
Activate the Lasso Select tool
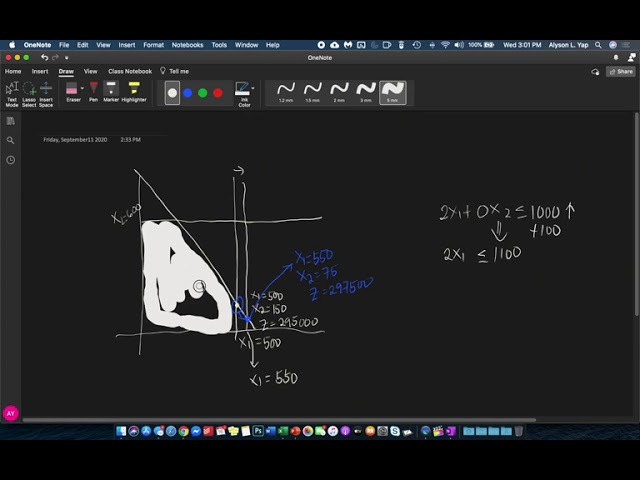(x=29, y=94)
